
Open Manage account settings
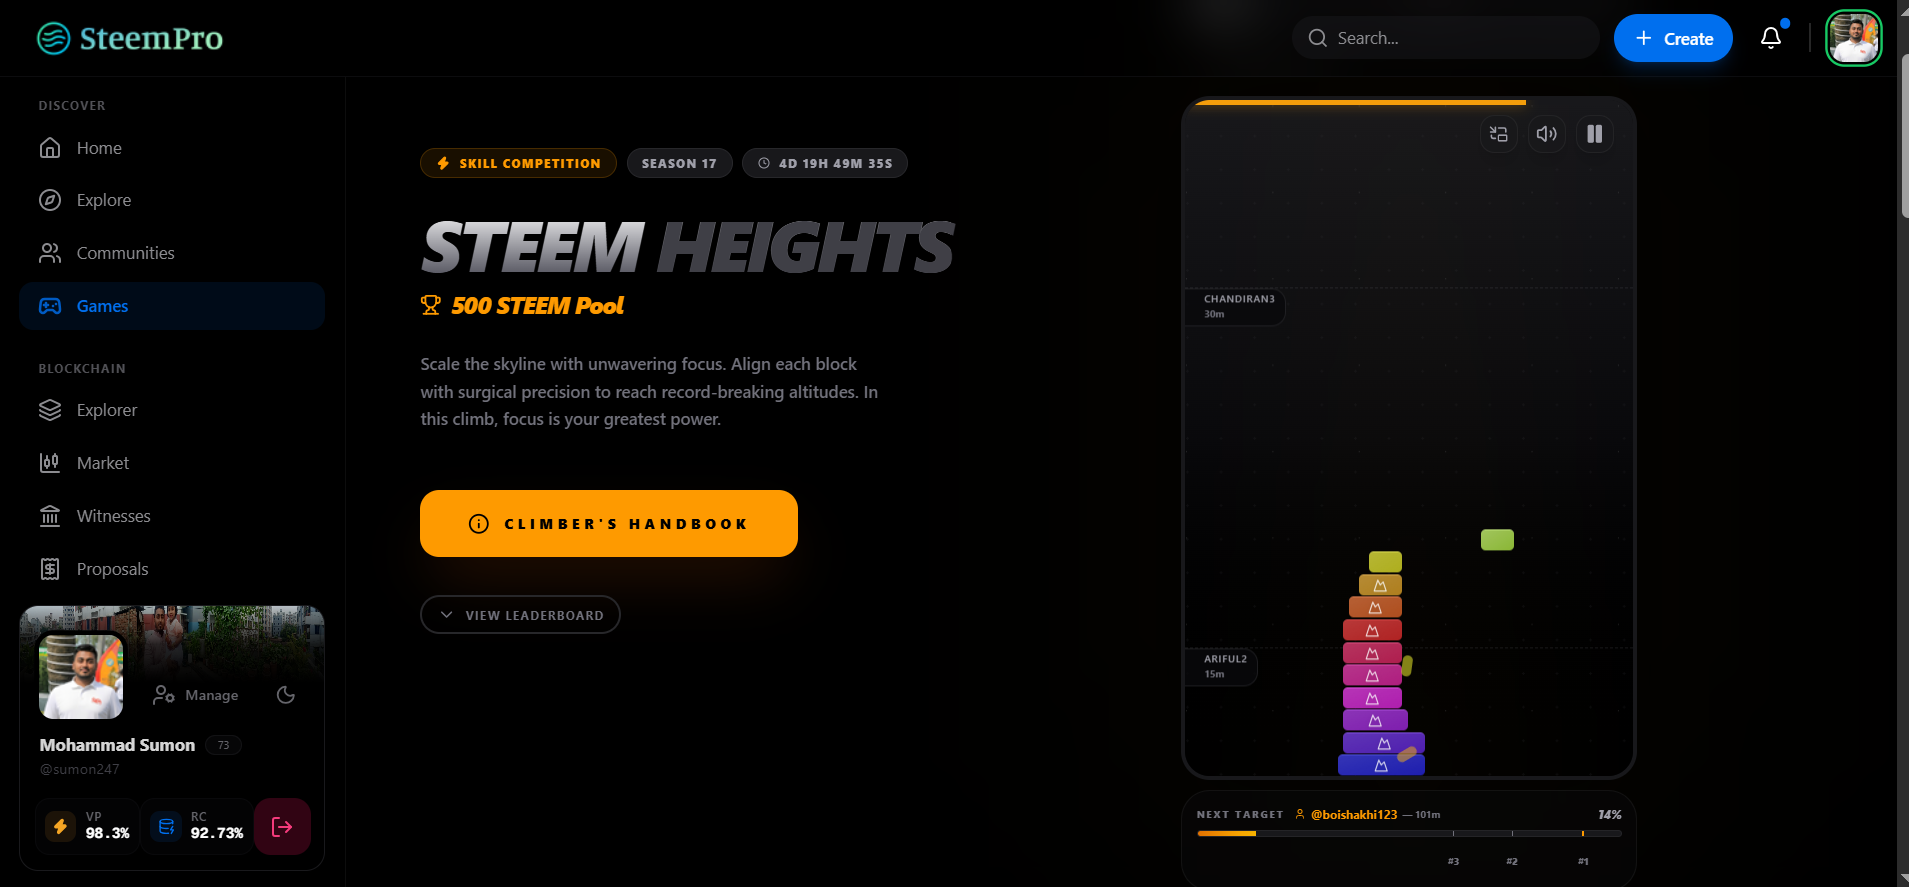196,695
